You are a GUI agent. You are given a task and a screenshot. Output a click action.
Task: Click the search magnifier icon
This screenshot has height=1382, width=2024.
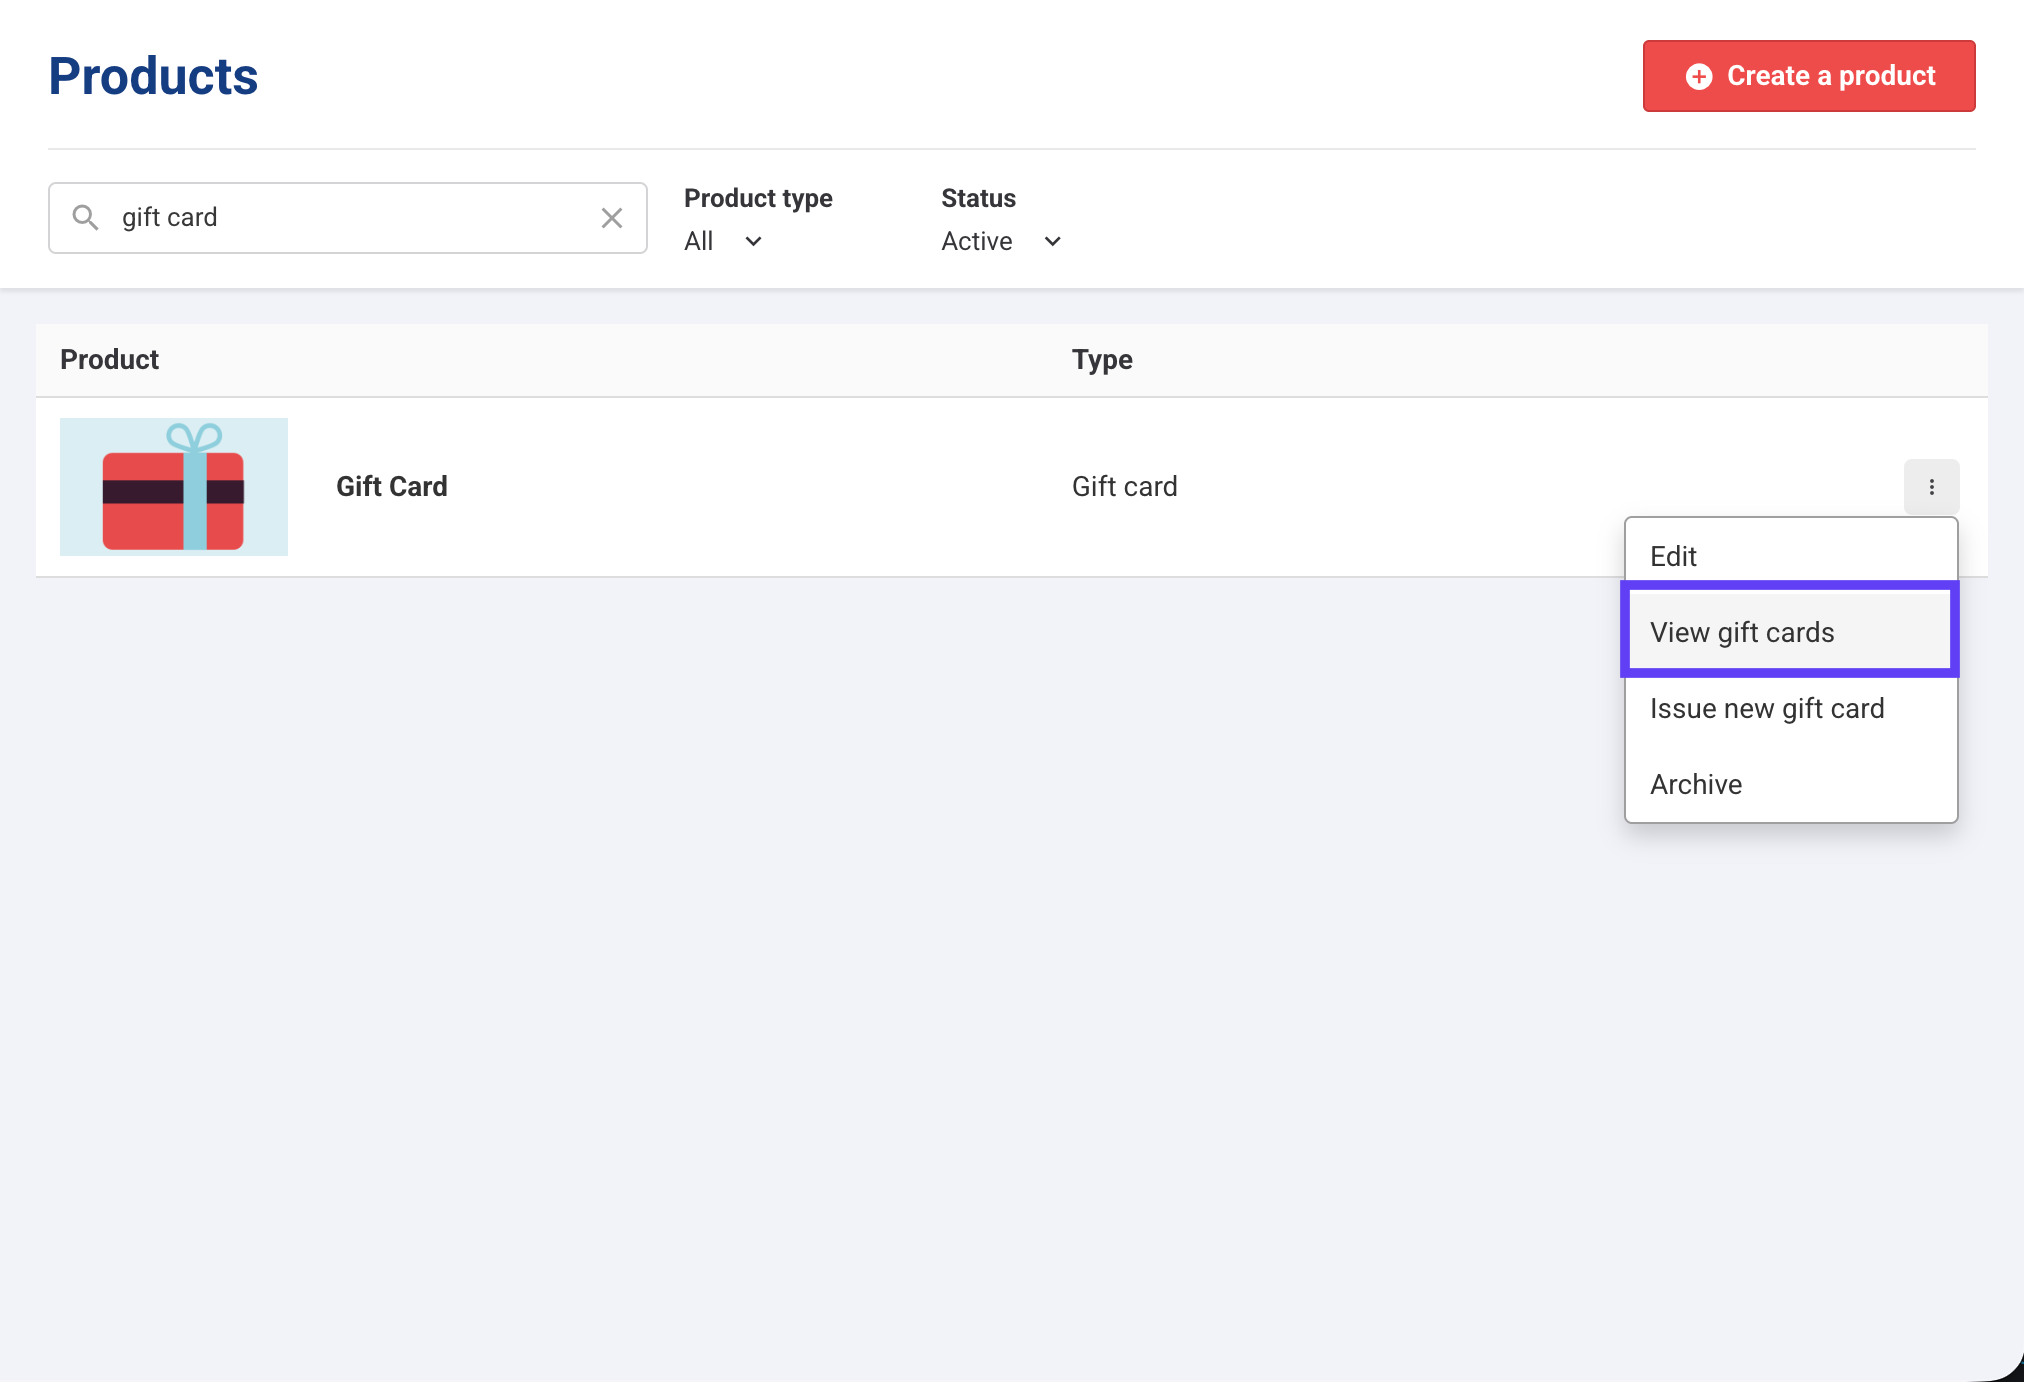[x=86, y=217]
